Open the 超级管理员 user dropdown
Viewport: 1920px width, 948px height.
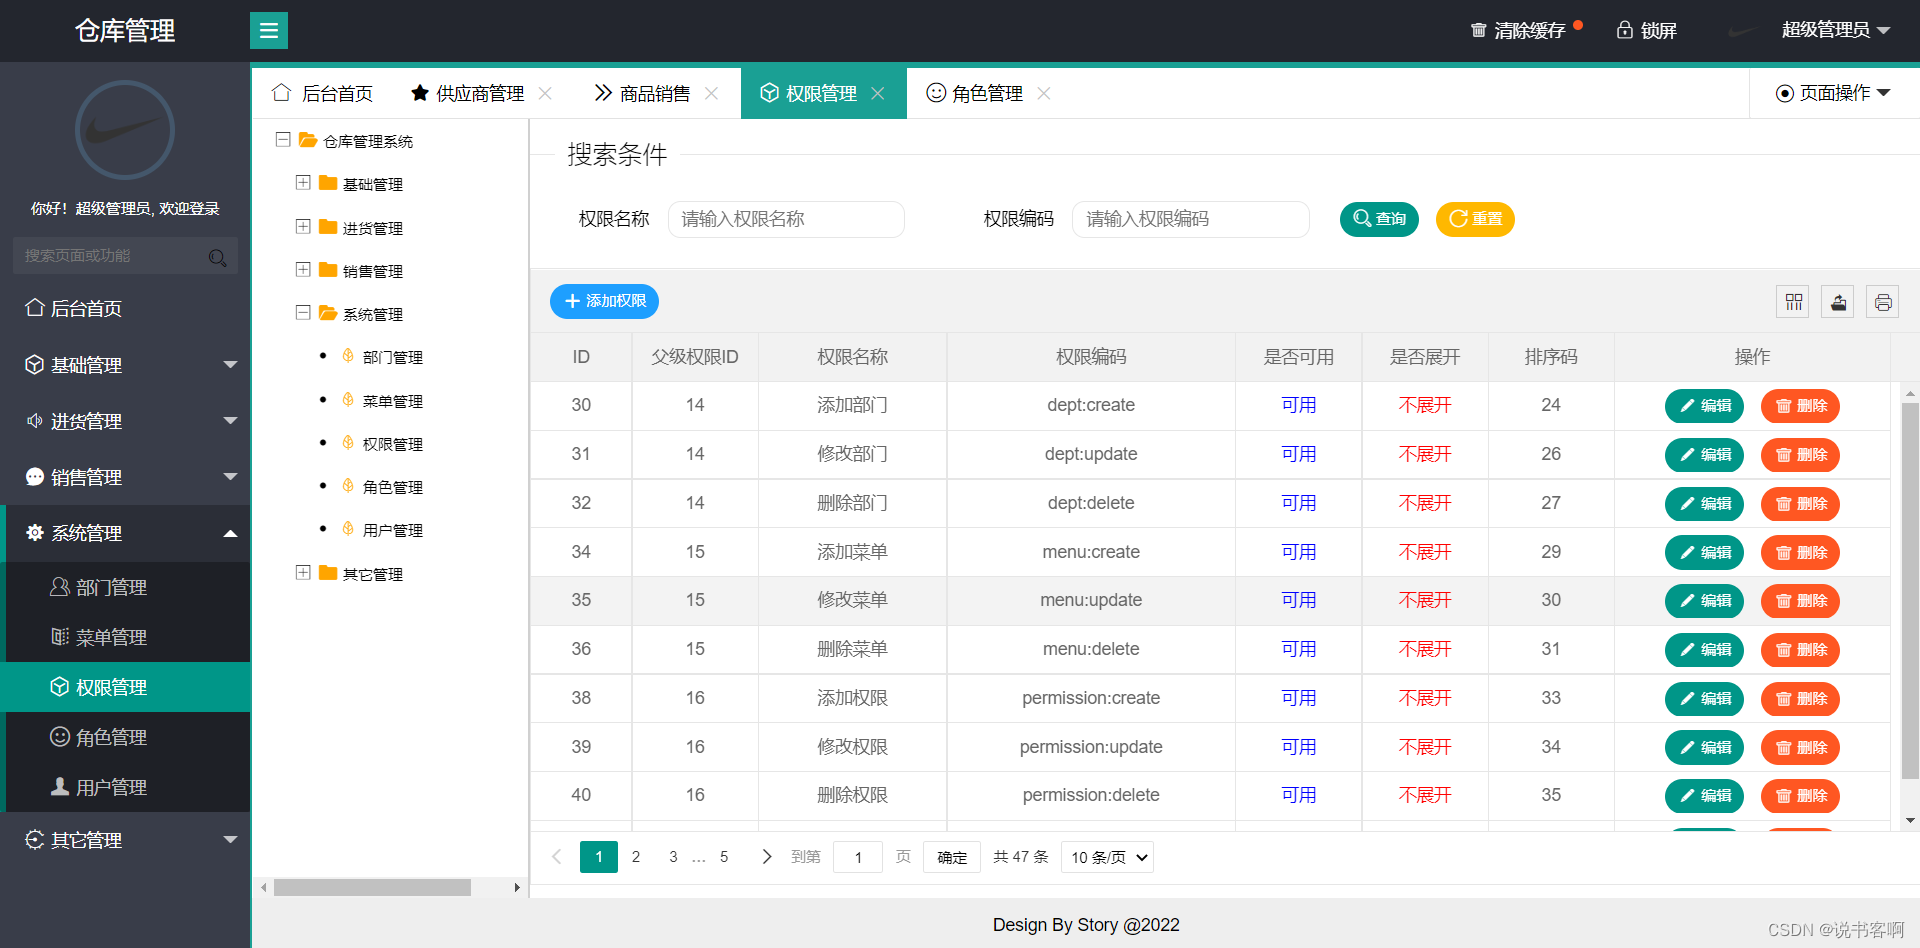point(1835,30)
